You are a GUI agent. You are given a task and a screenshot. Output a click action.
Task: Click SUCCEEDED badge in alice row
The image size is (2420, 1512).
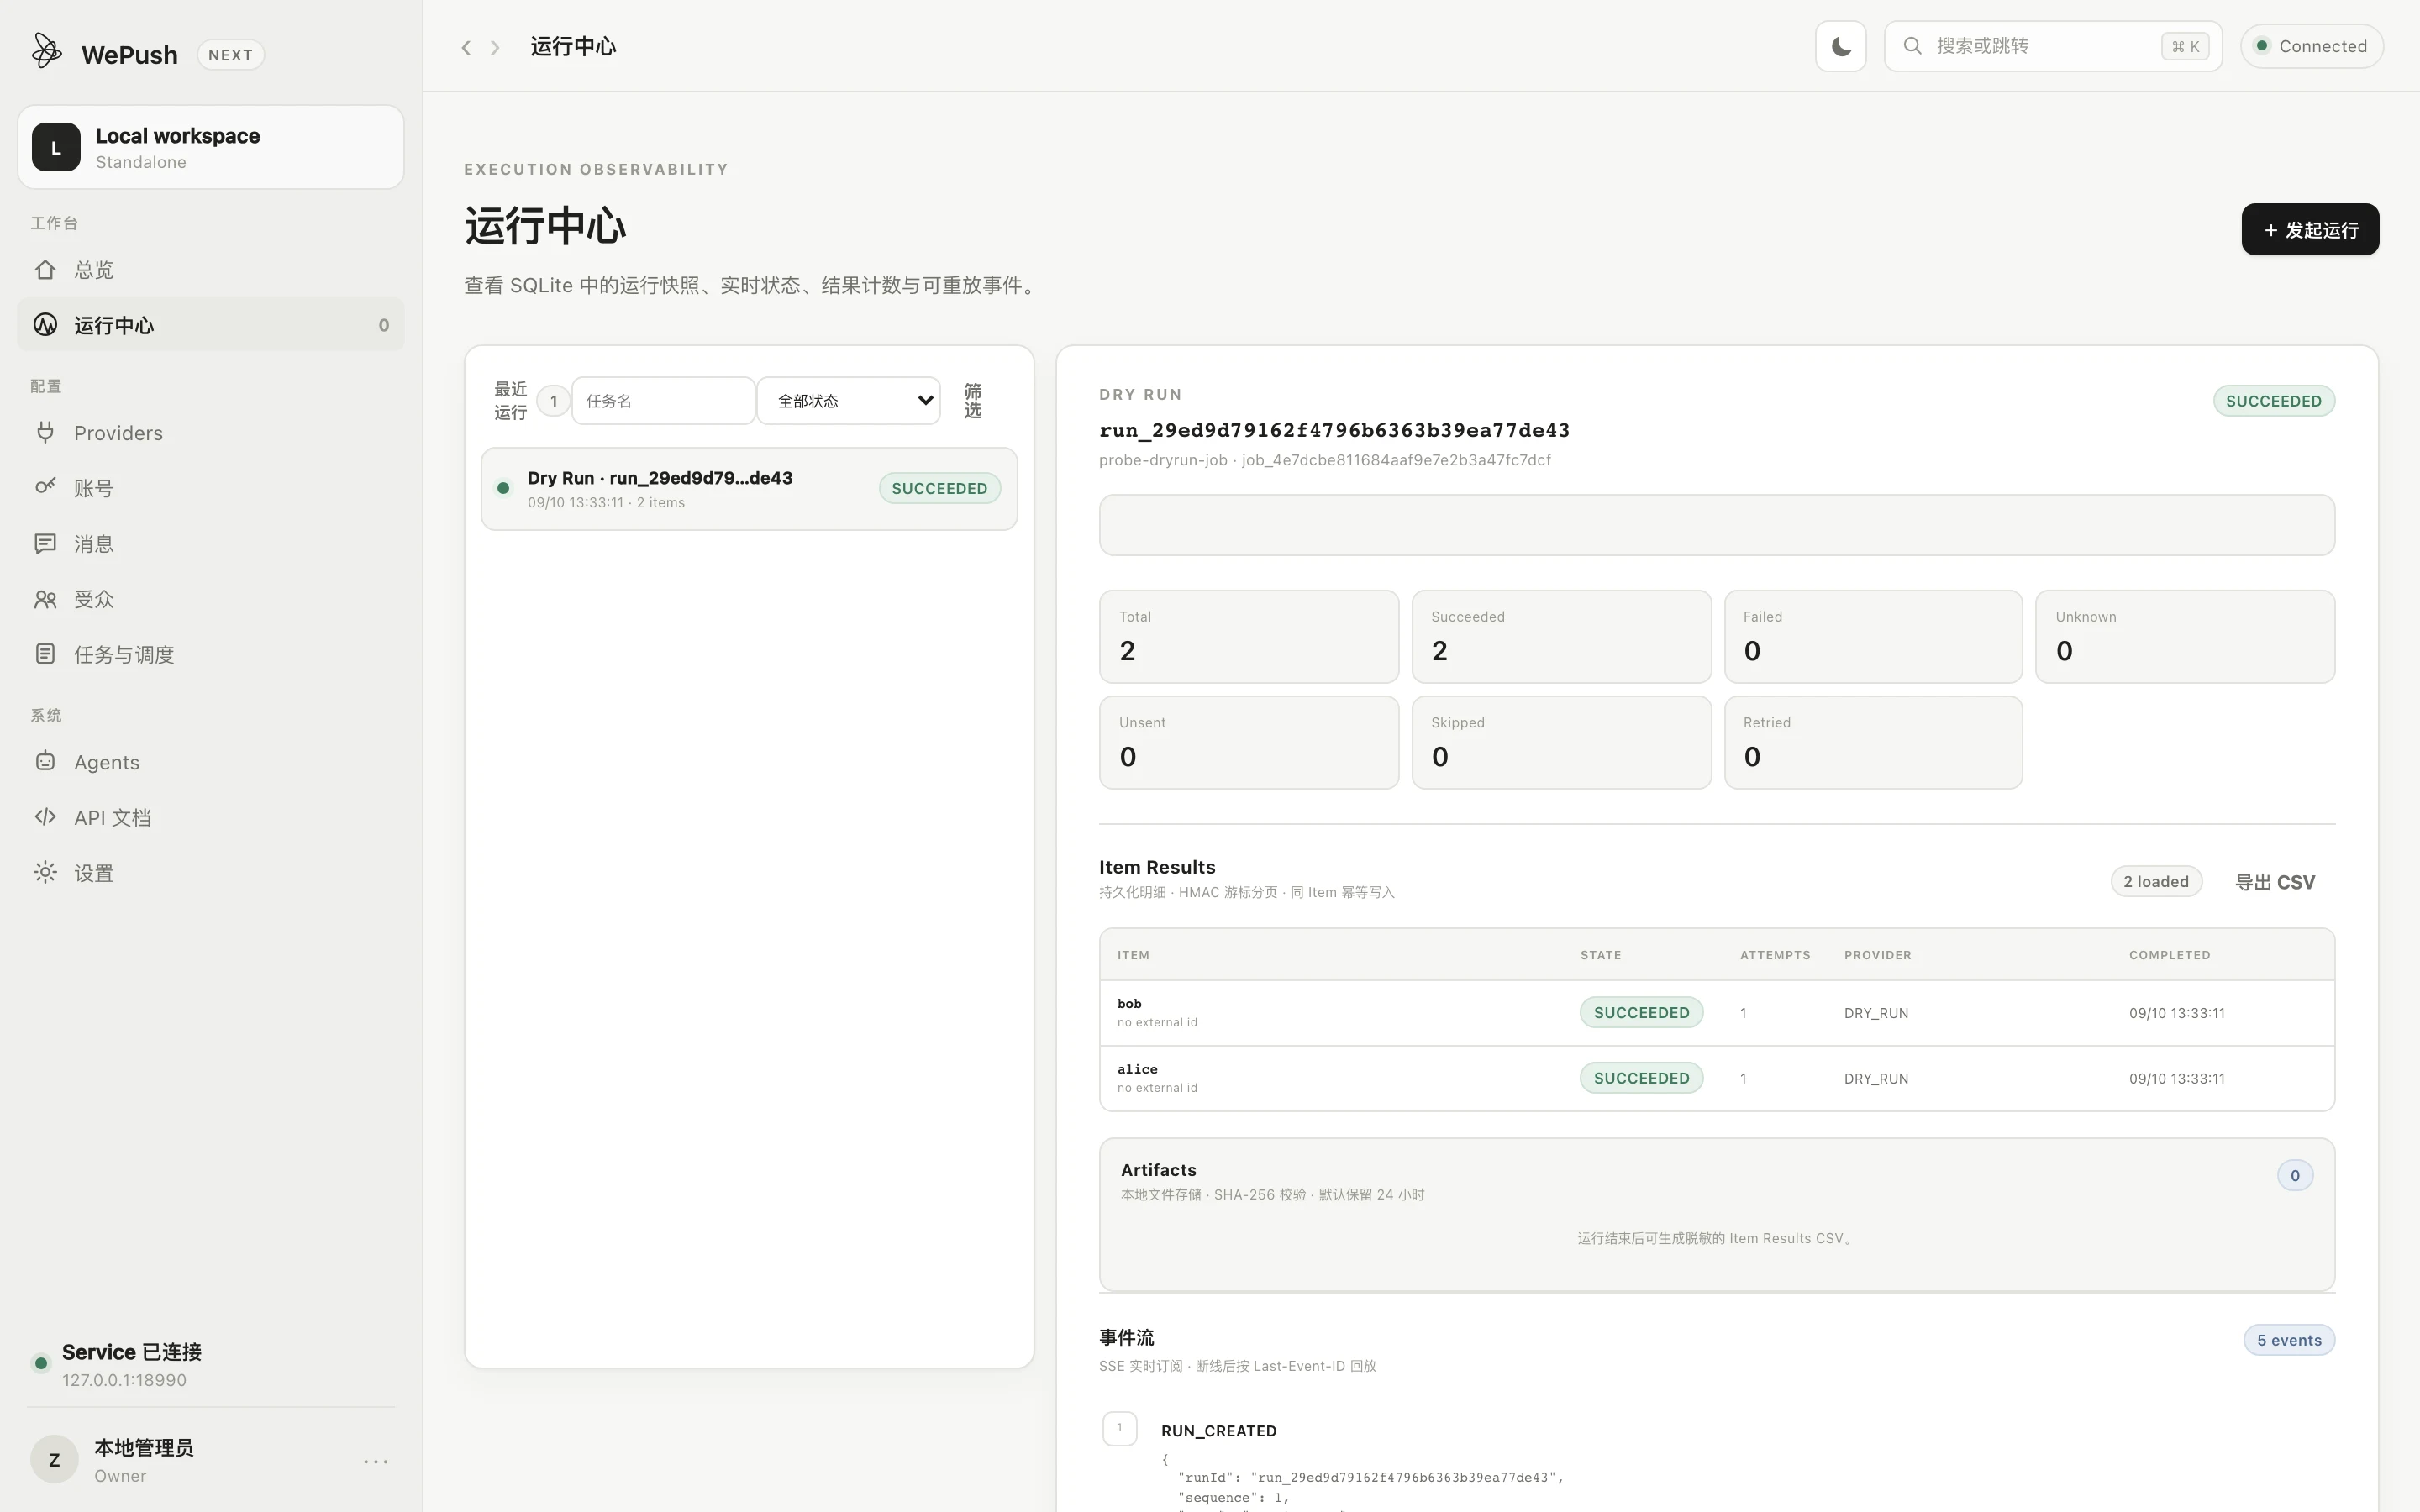[1641, 1078]
